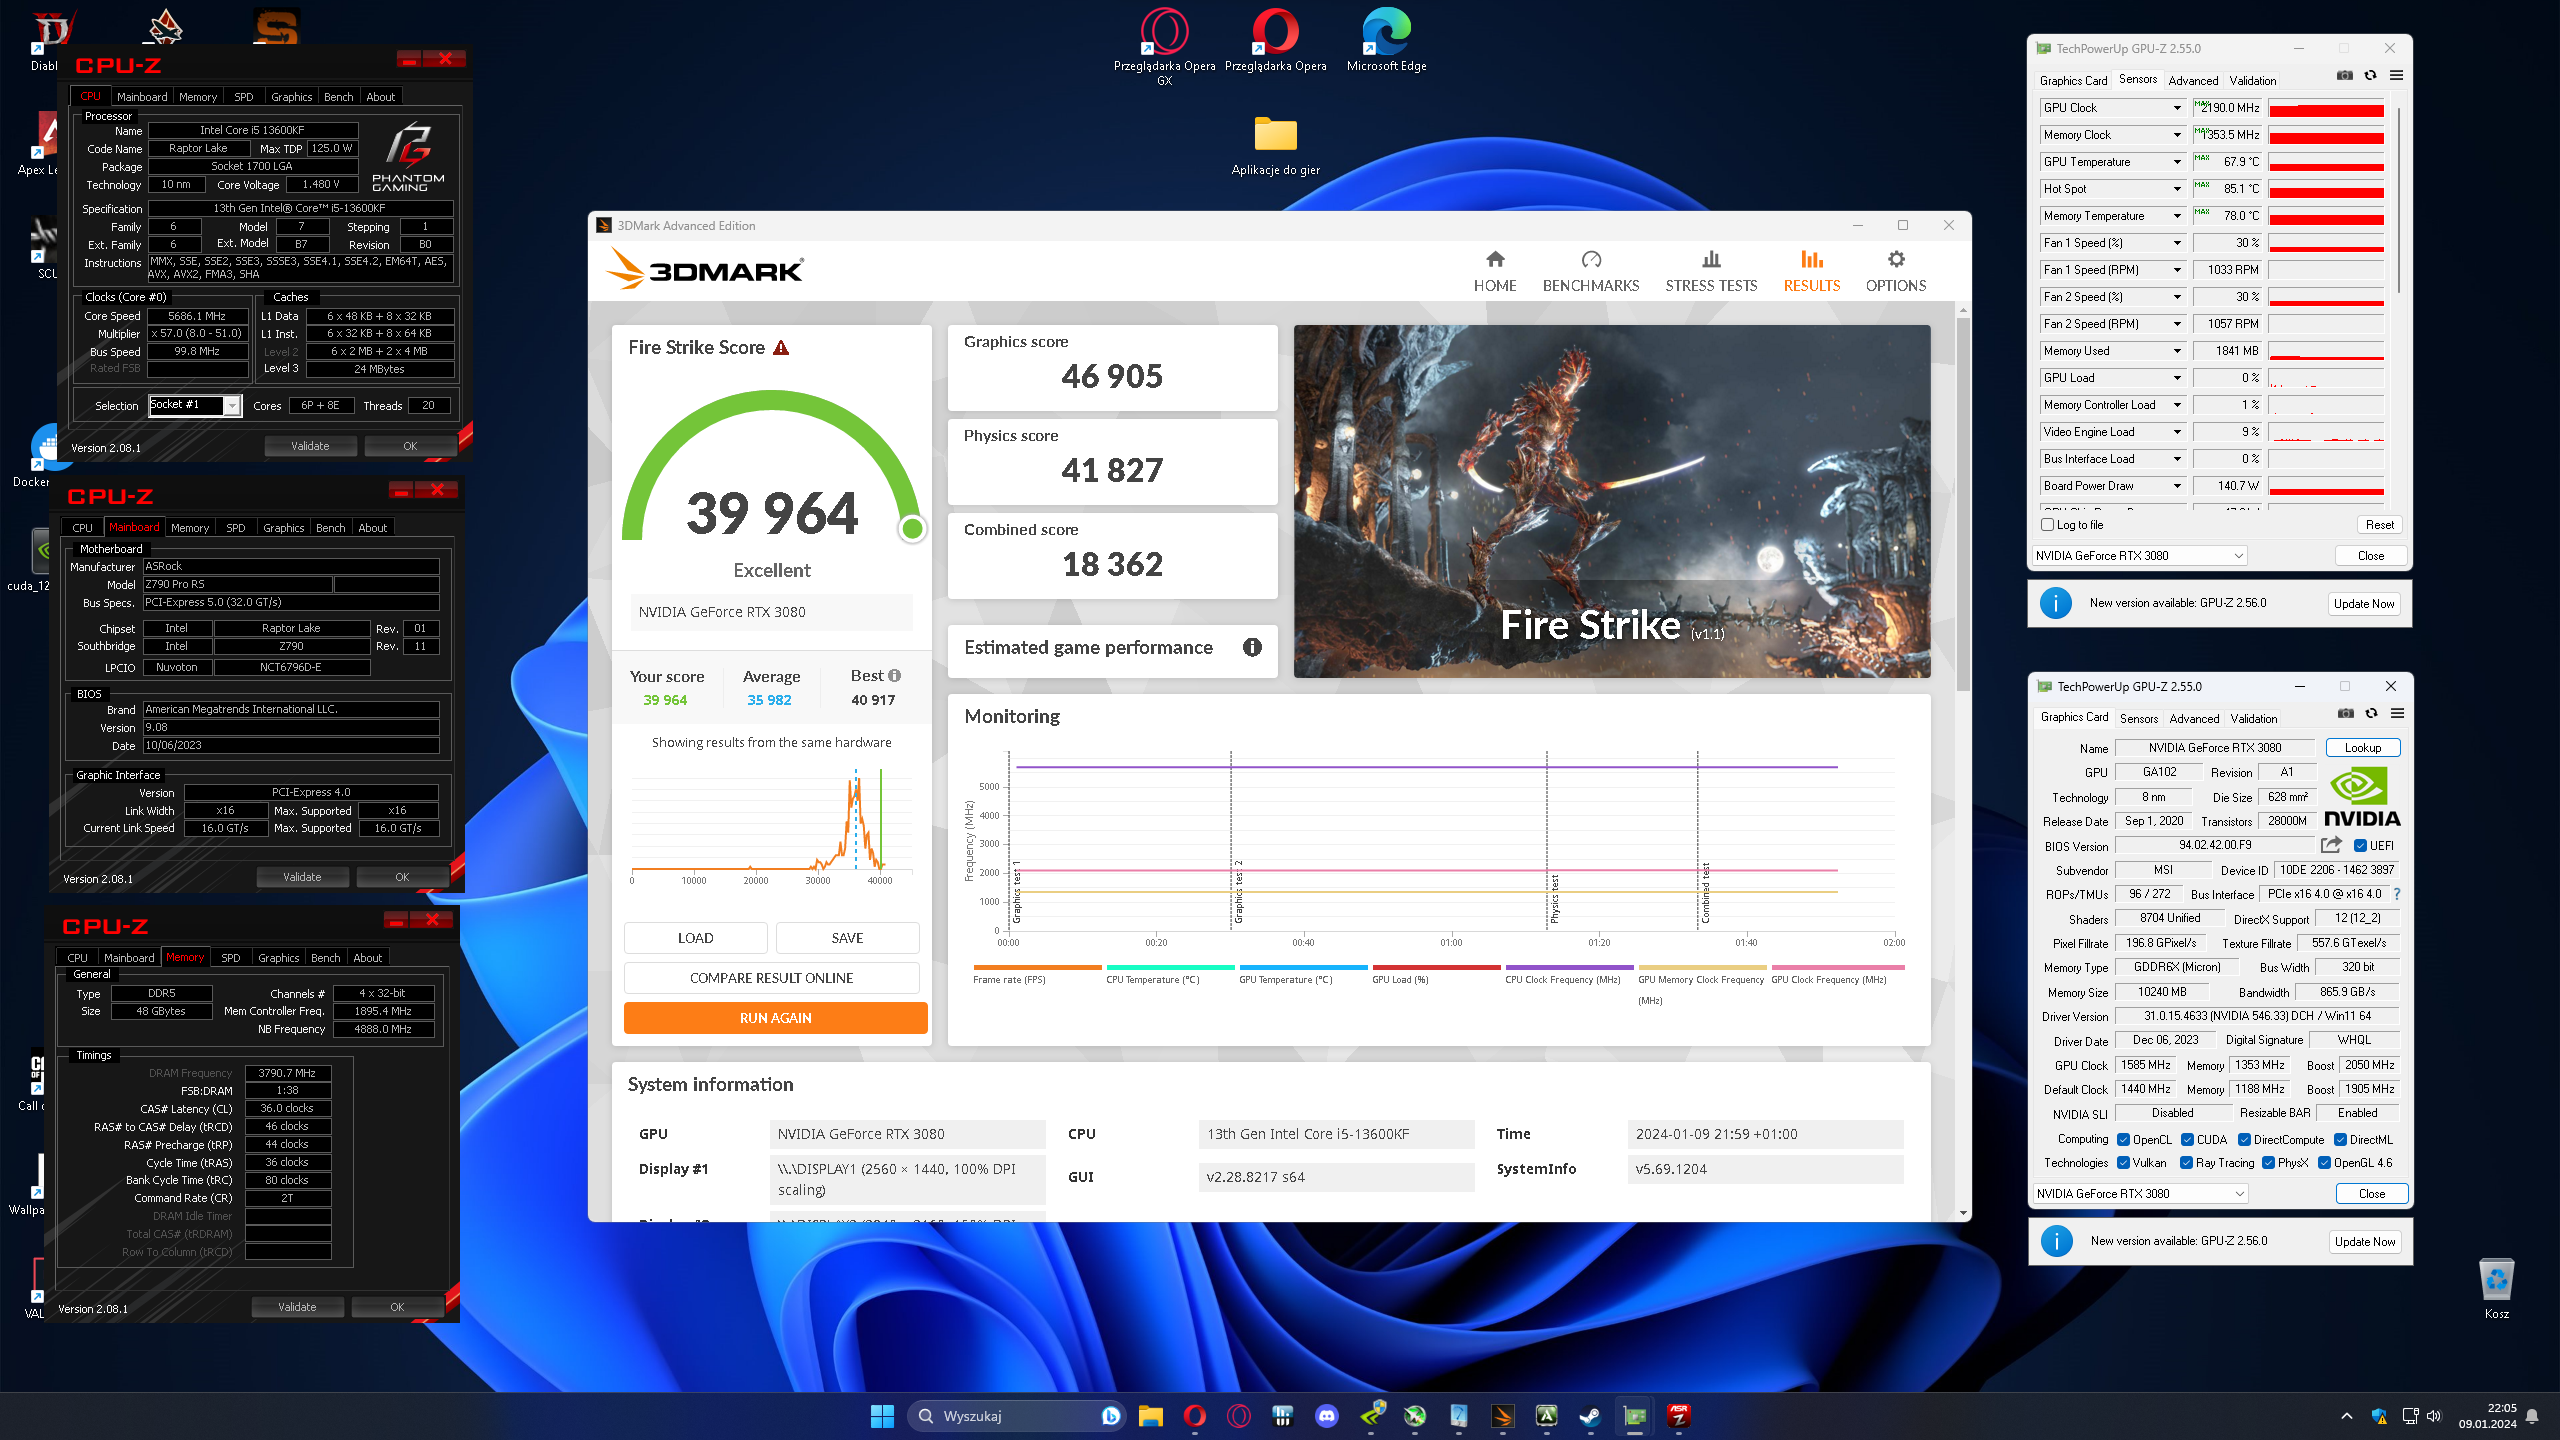Click Reset in GPU-Z sensors window

point(2379,525)
